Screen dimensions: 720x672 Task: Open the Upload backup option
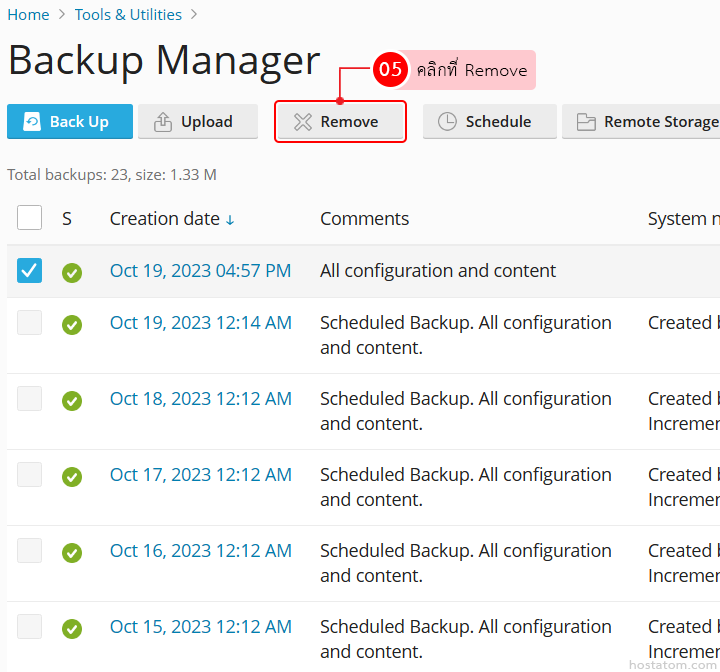(x=197, y=122)
